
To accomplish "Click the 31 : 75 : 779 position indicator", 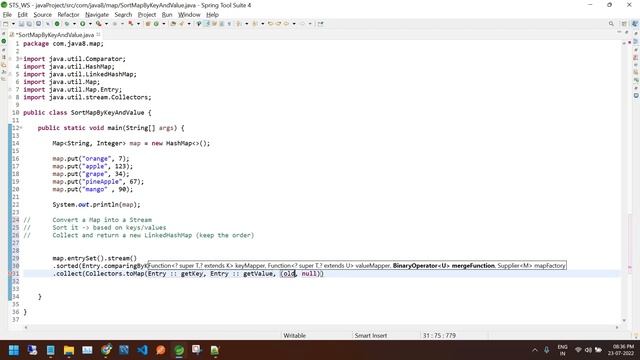I will [x=439, y=336].
